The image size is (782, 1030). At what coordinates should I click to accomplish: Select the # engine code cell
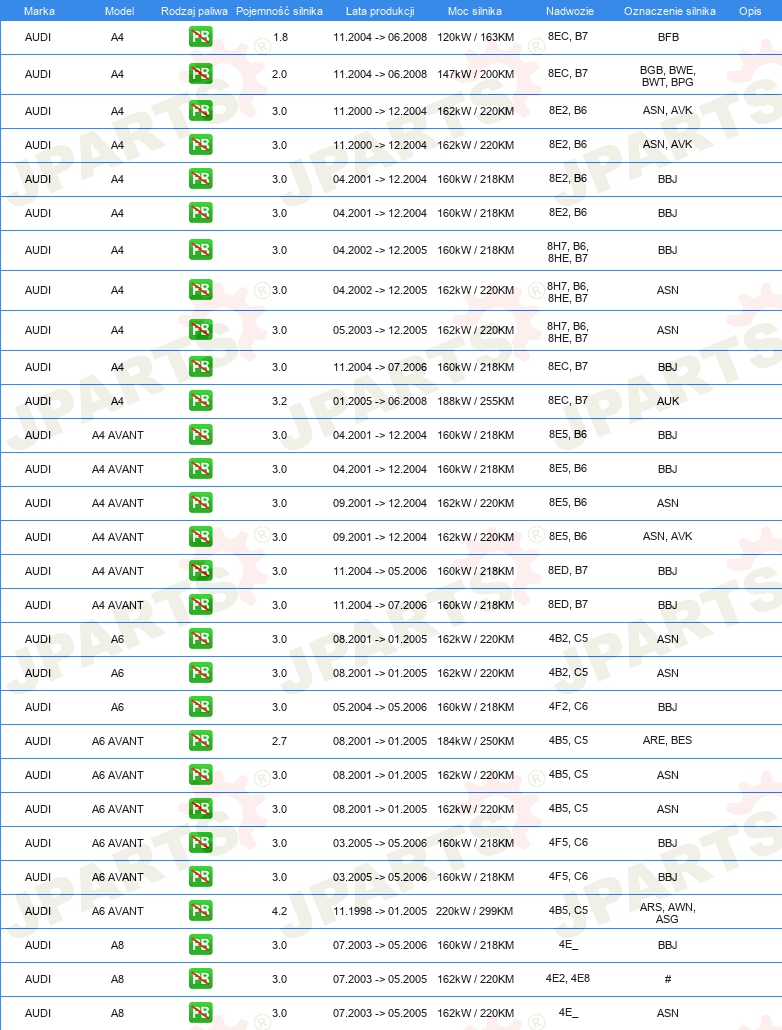tap(668, 979)
